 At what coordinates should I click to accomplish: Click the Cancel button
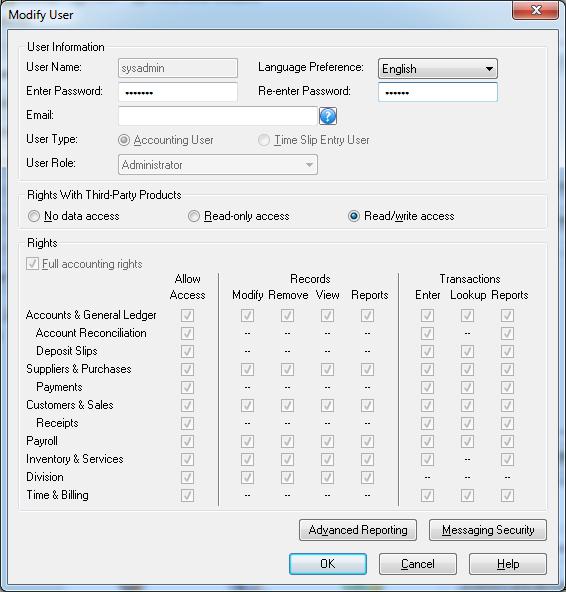click(418, 564)
